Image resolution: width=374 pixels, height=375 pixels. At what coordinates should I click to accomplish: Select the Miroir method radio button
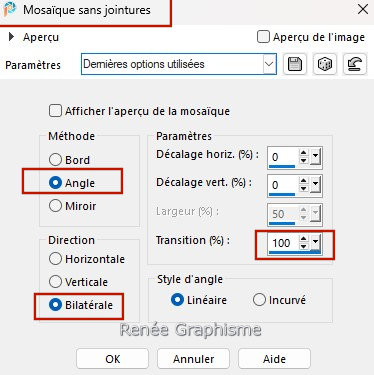pyautogui.click(x=55, y=206)
